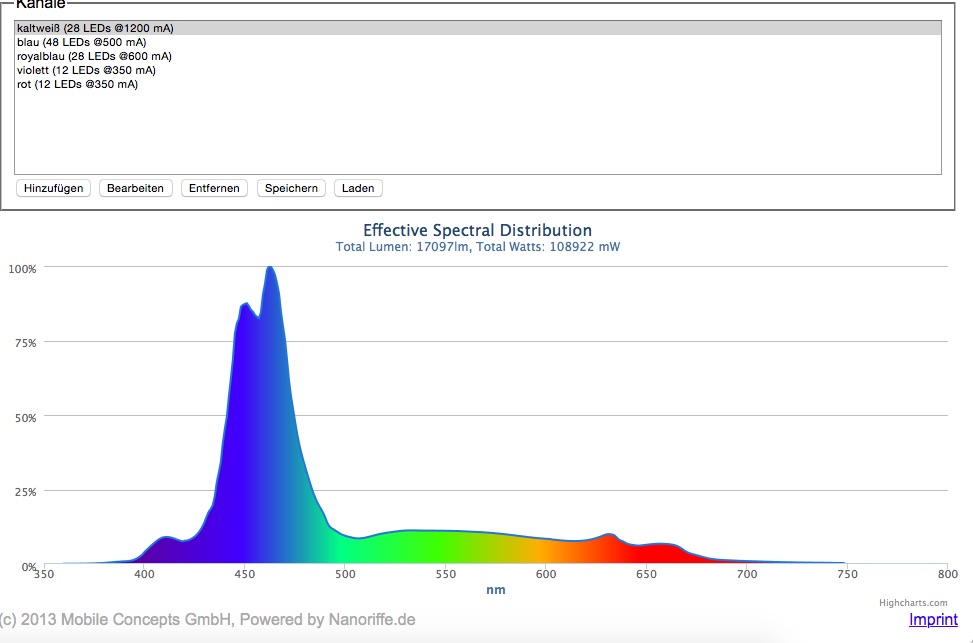Screen dimensions: 973x643
Task: Click the red spectrum bump near 630 nm
Action: 608,550
